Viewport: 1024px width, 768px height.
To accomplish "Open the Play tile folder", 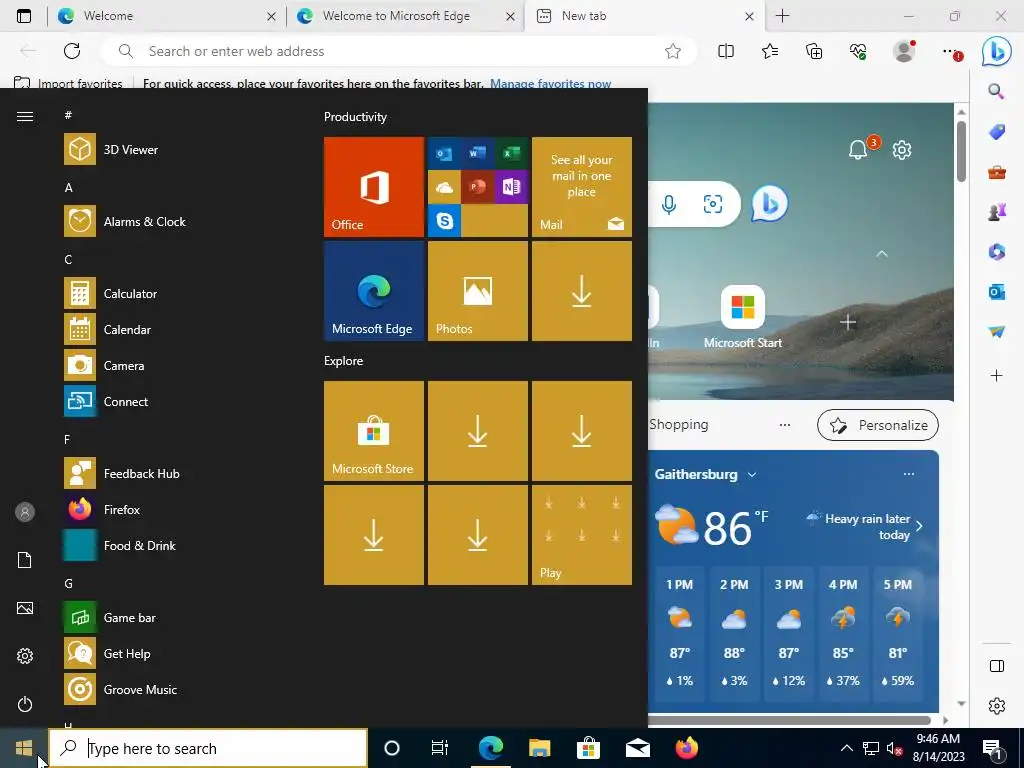I will pyautogui.click(x=582, y=535).
